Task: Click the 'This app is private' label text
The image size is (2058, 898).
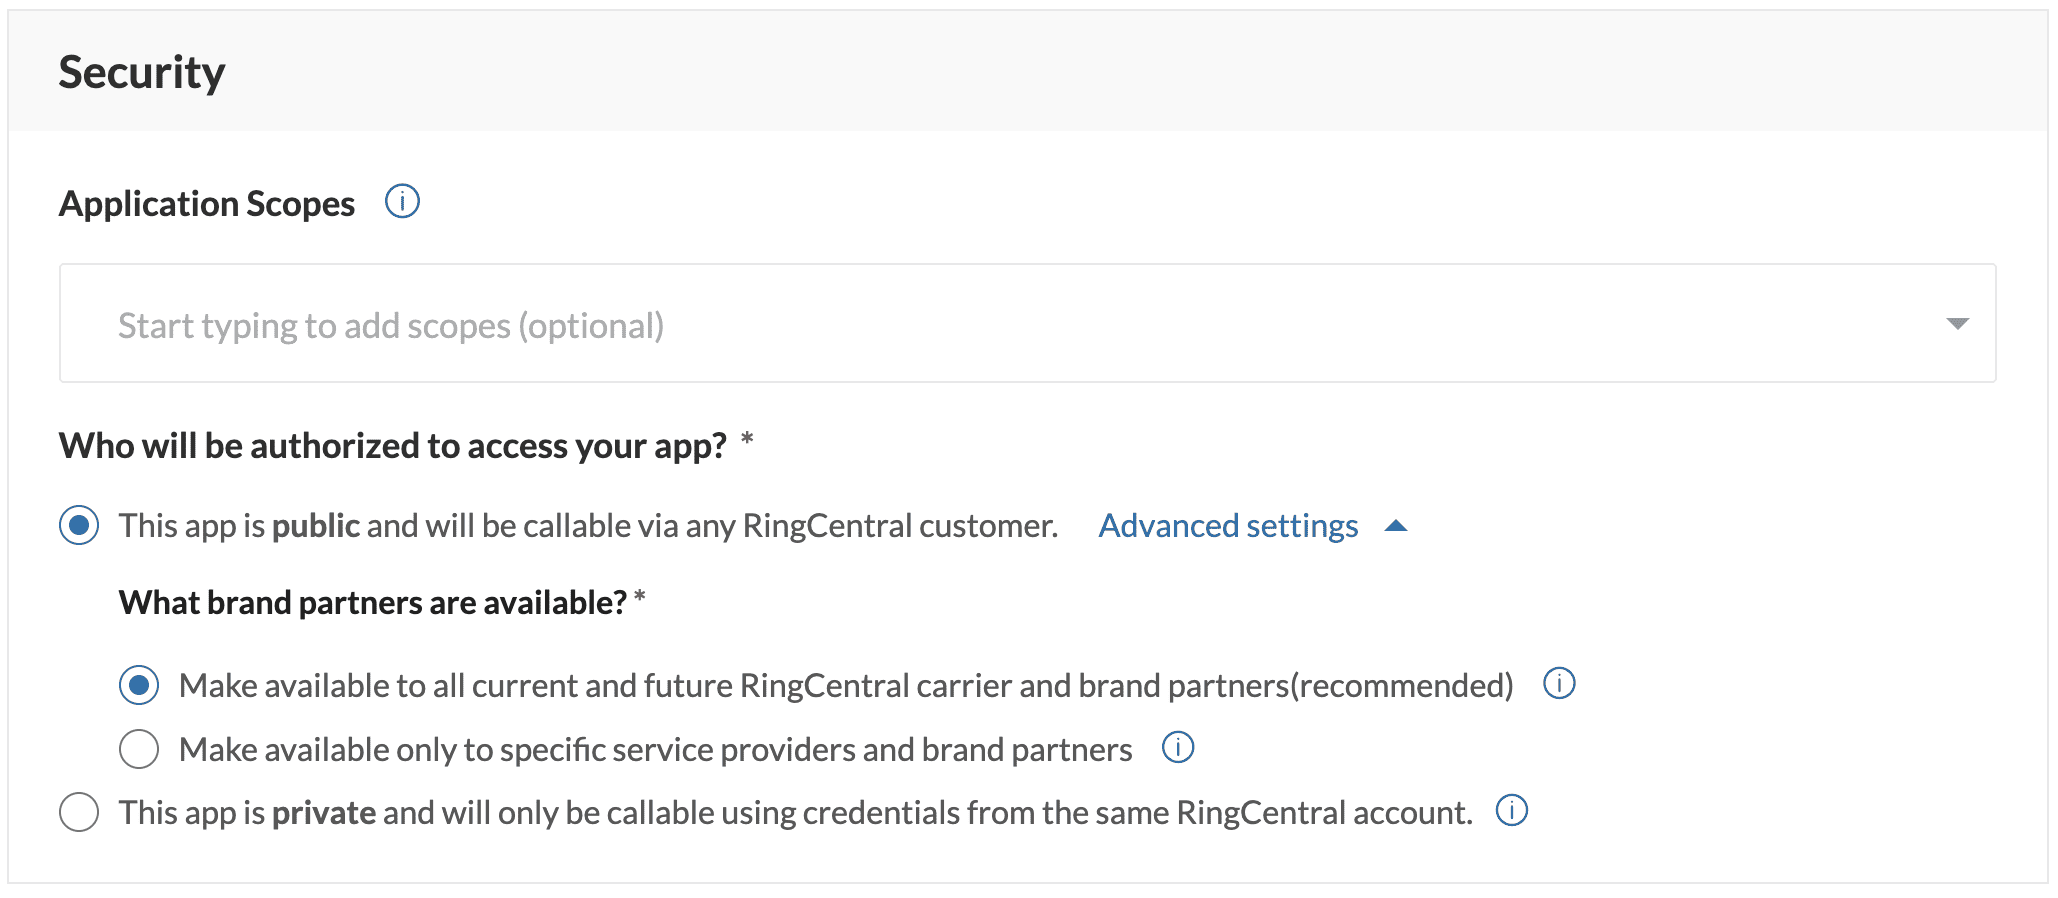Action: tap(796, 813)
